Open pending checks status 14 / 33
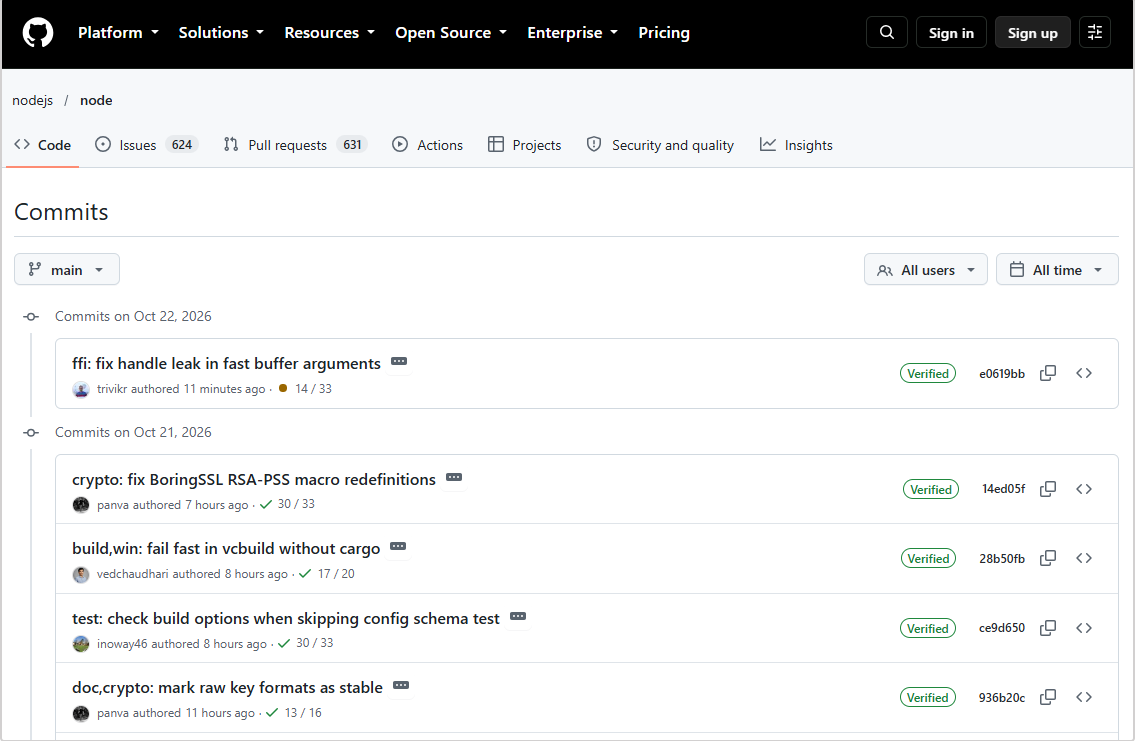The height and width of the screenshot is (741, 1135). (x=305, y=389)
